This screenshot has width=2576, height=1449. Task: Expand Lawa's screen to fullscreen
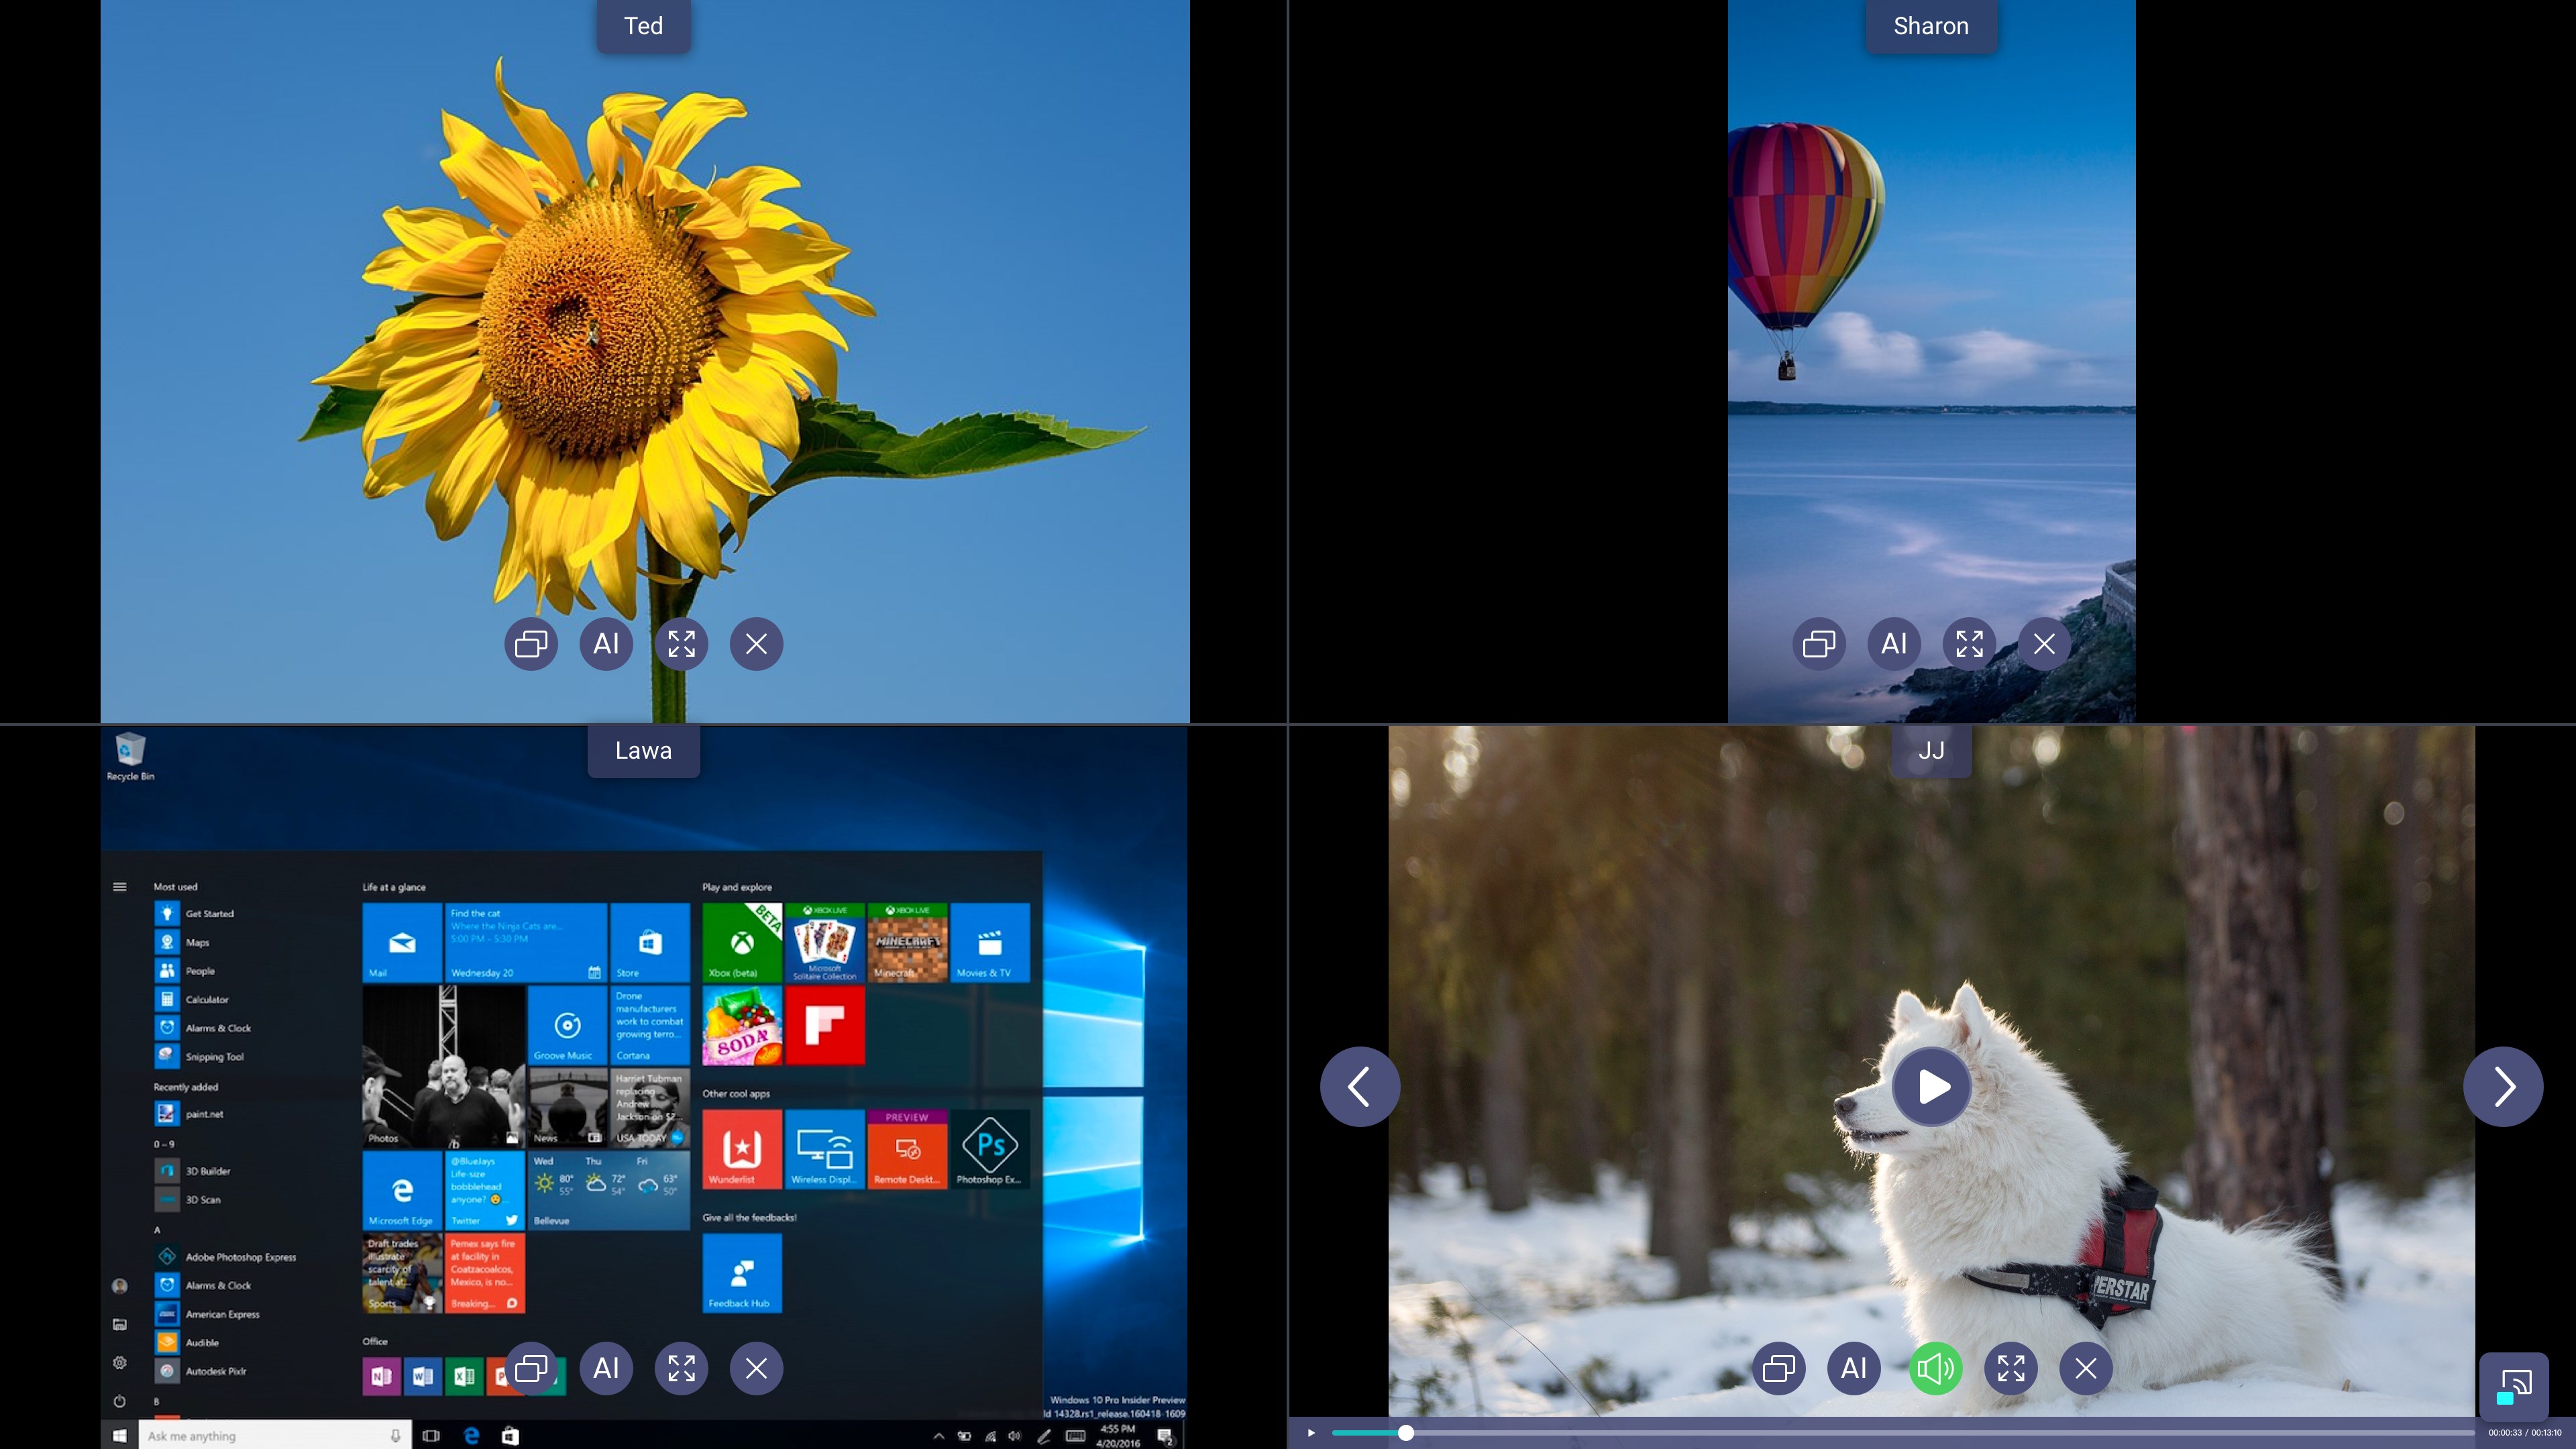(x=681, y=1368)
